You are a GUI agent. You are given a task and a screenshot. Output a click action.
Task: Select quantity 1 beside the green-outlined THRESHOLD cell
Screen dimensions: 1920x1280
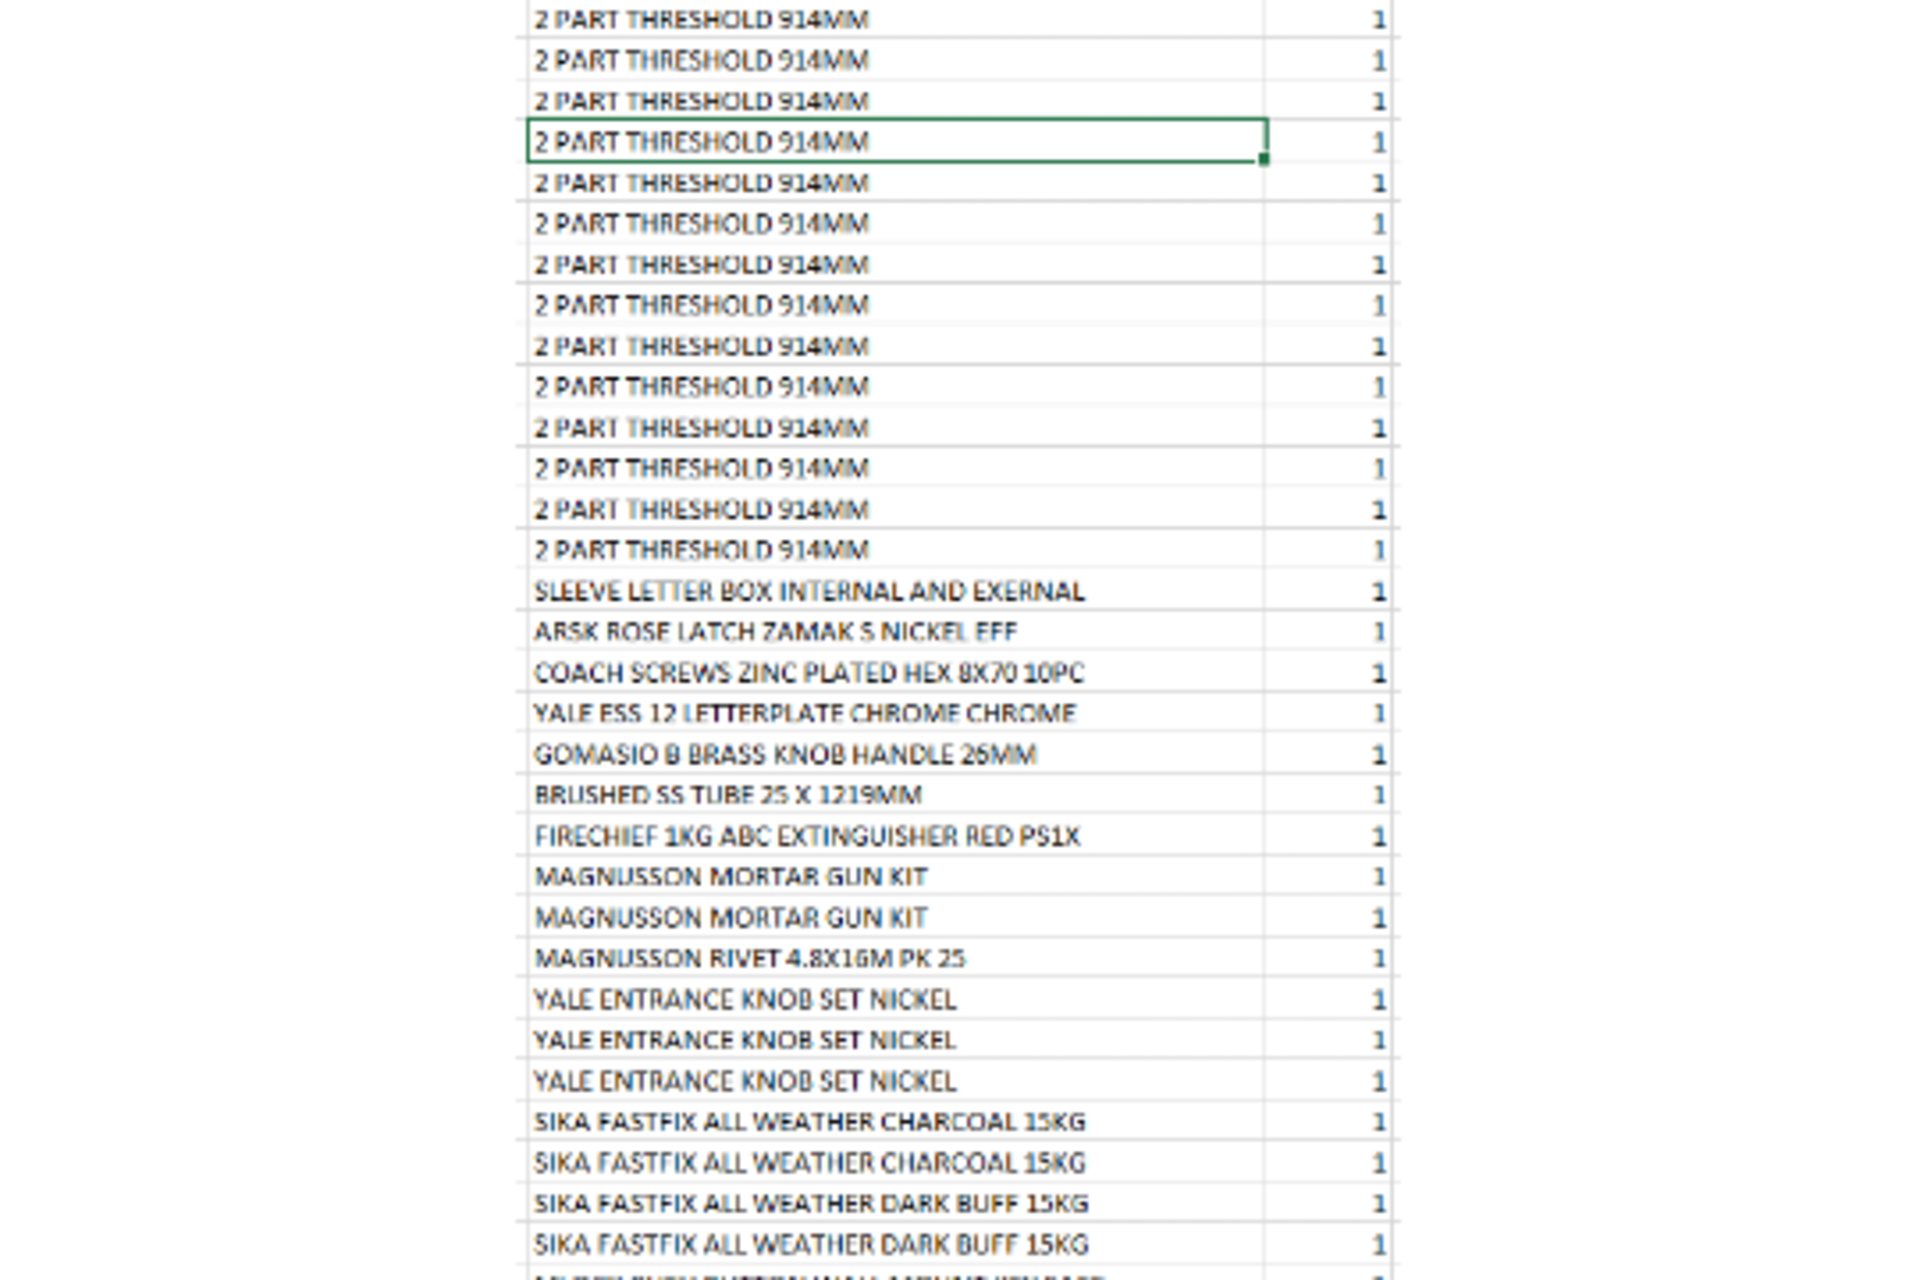tap(1328, 141)
